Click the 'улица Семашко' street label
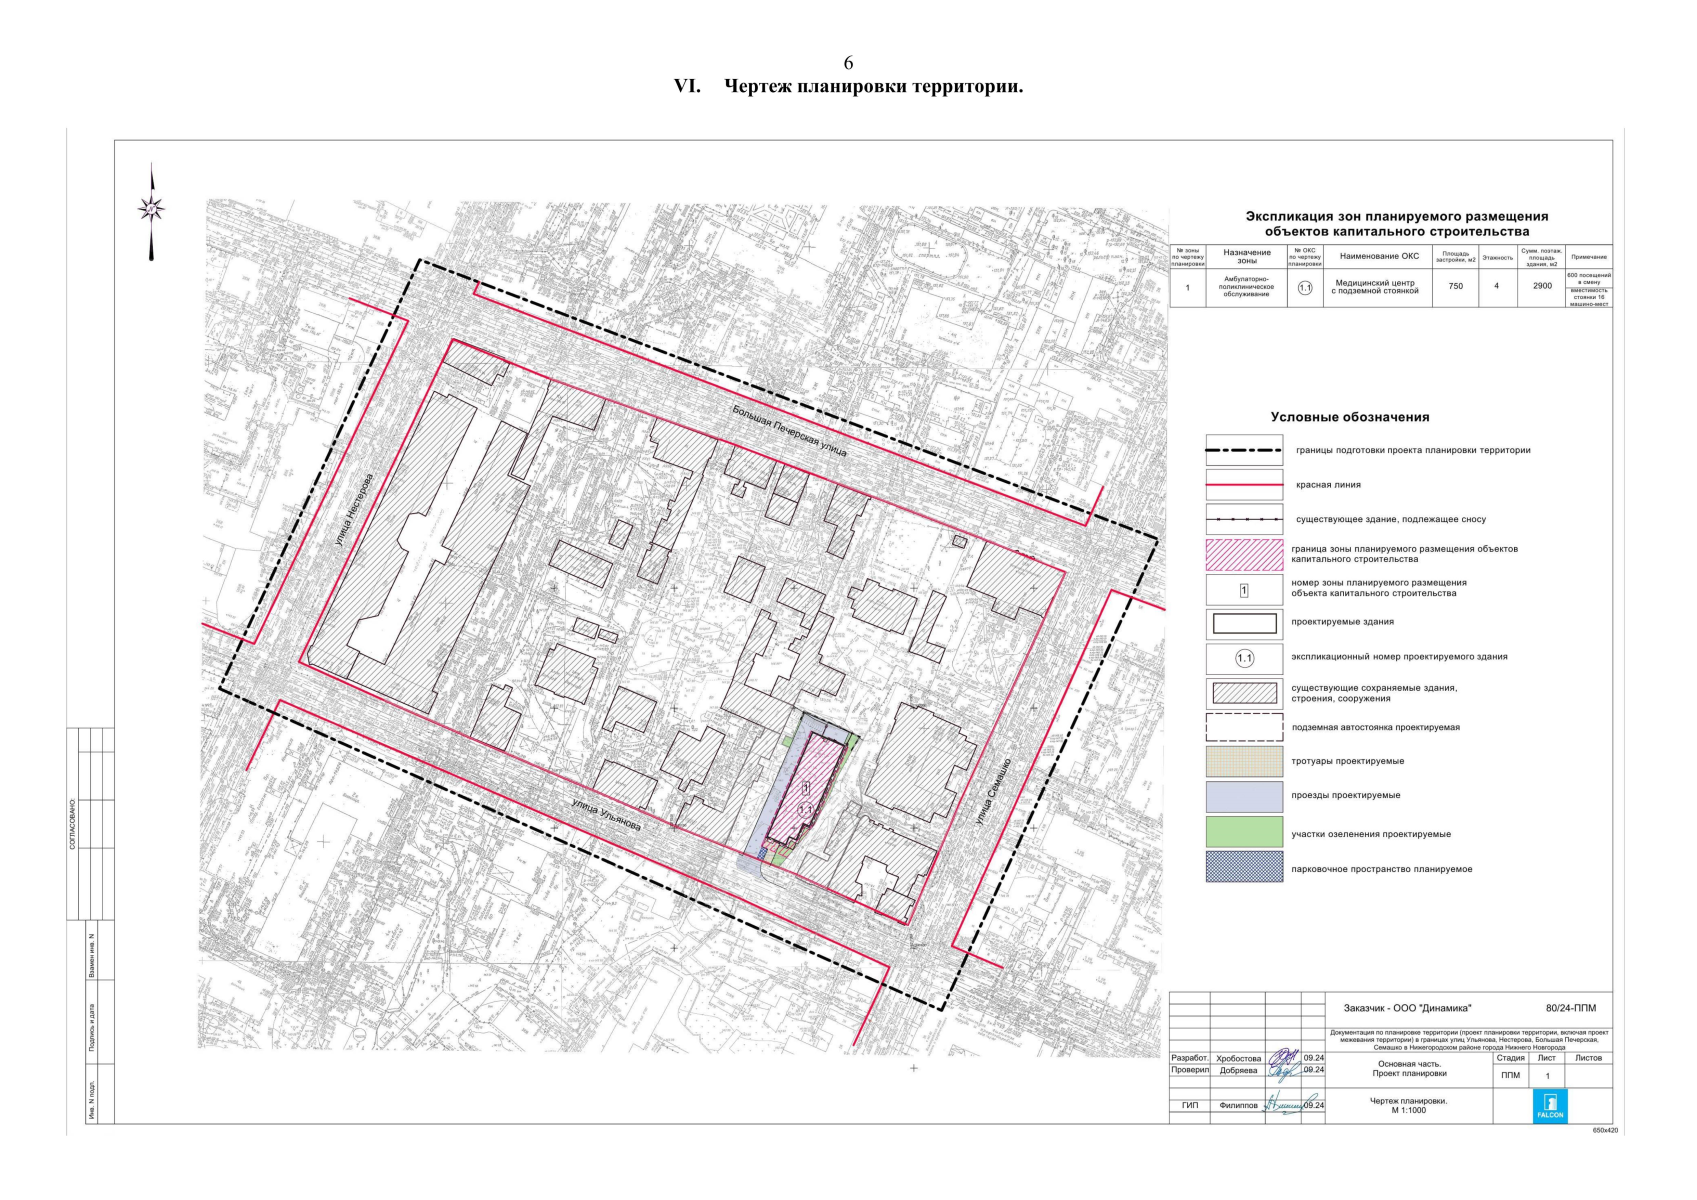 coord(993,792)
